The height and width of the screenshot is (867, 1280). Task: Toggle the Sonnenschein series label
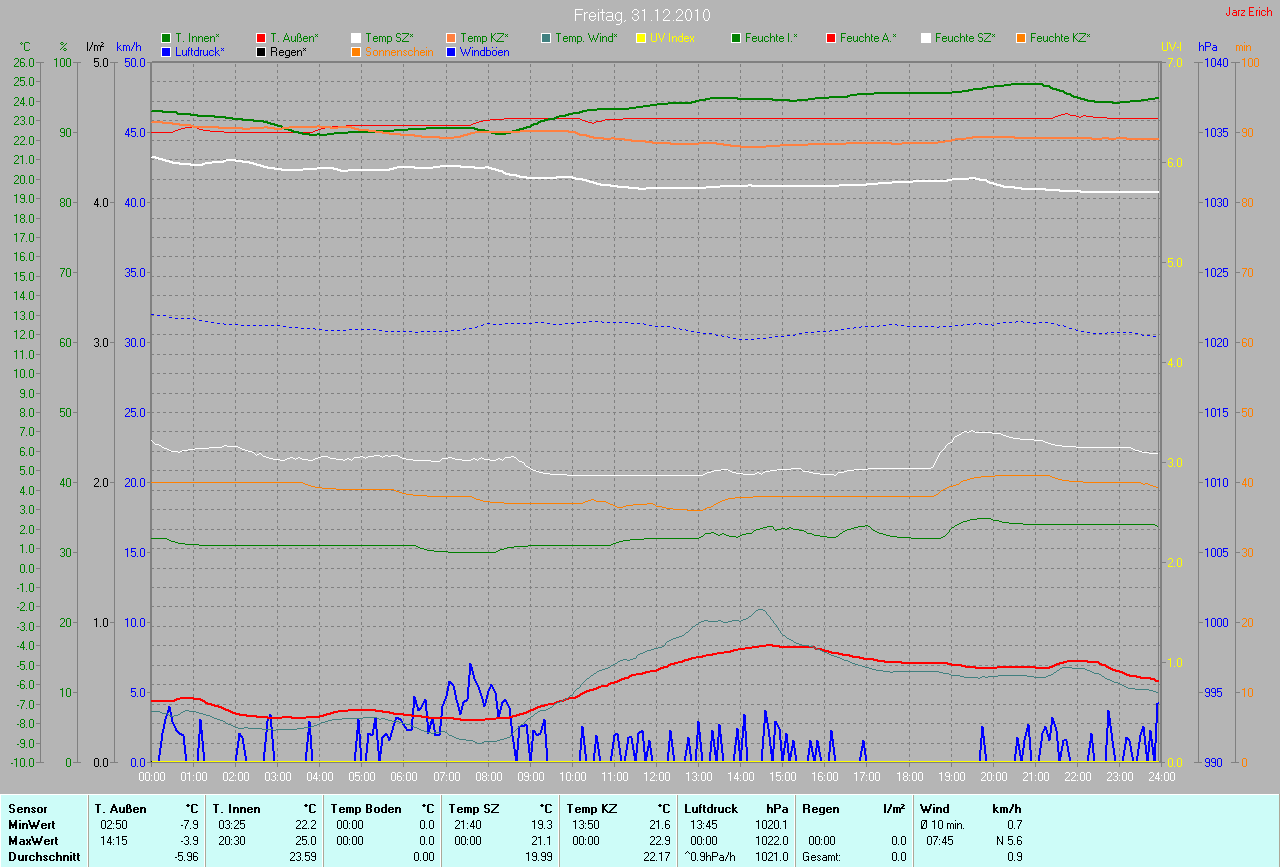399,52
